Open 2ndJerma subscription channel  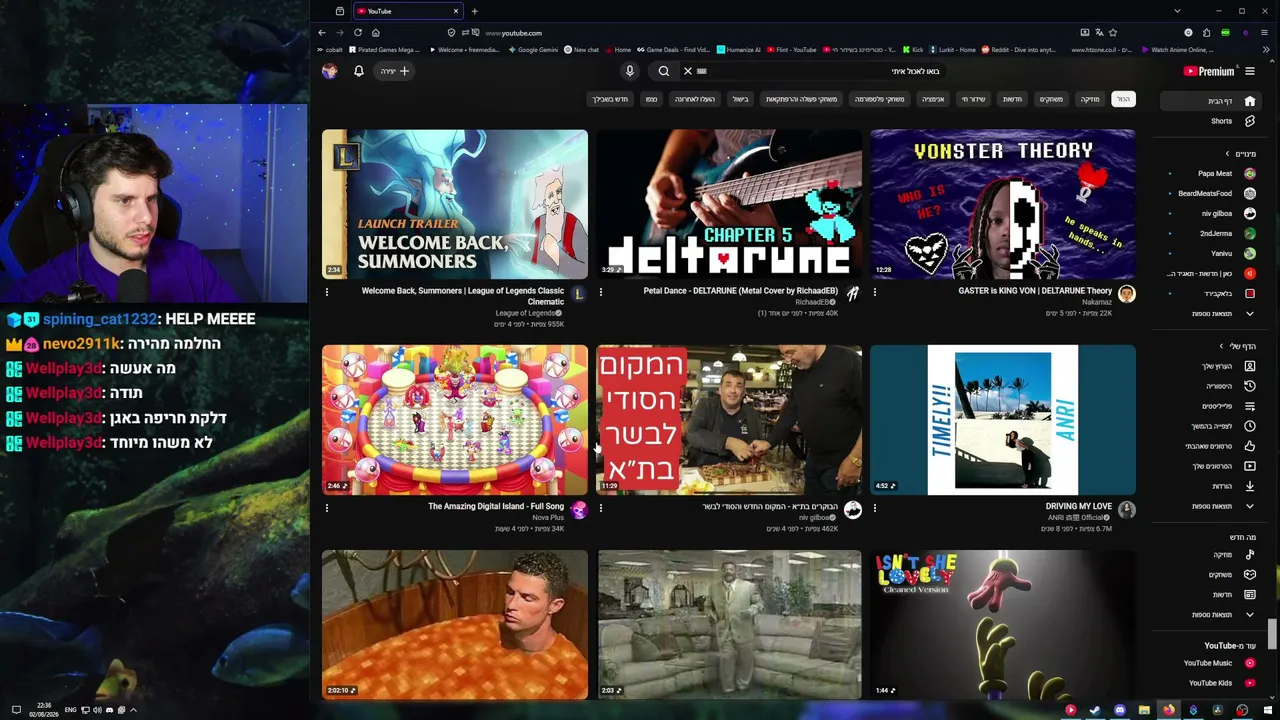(1212, 233)
